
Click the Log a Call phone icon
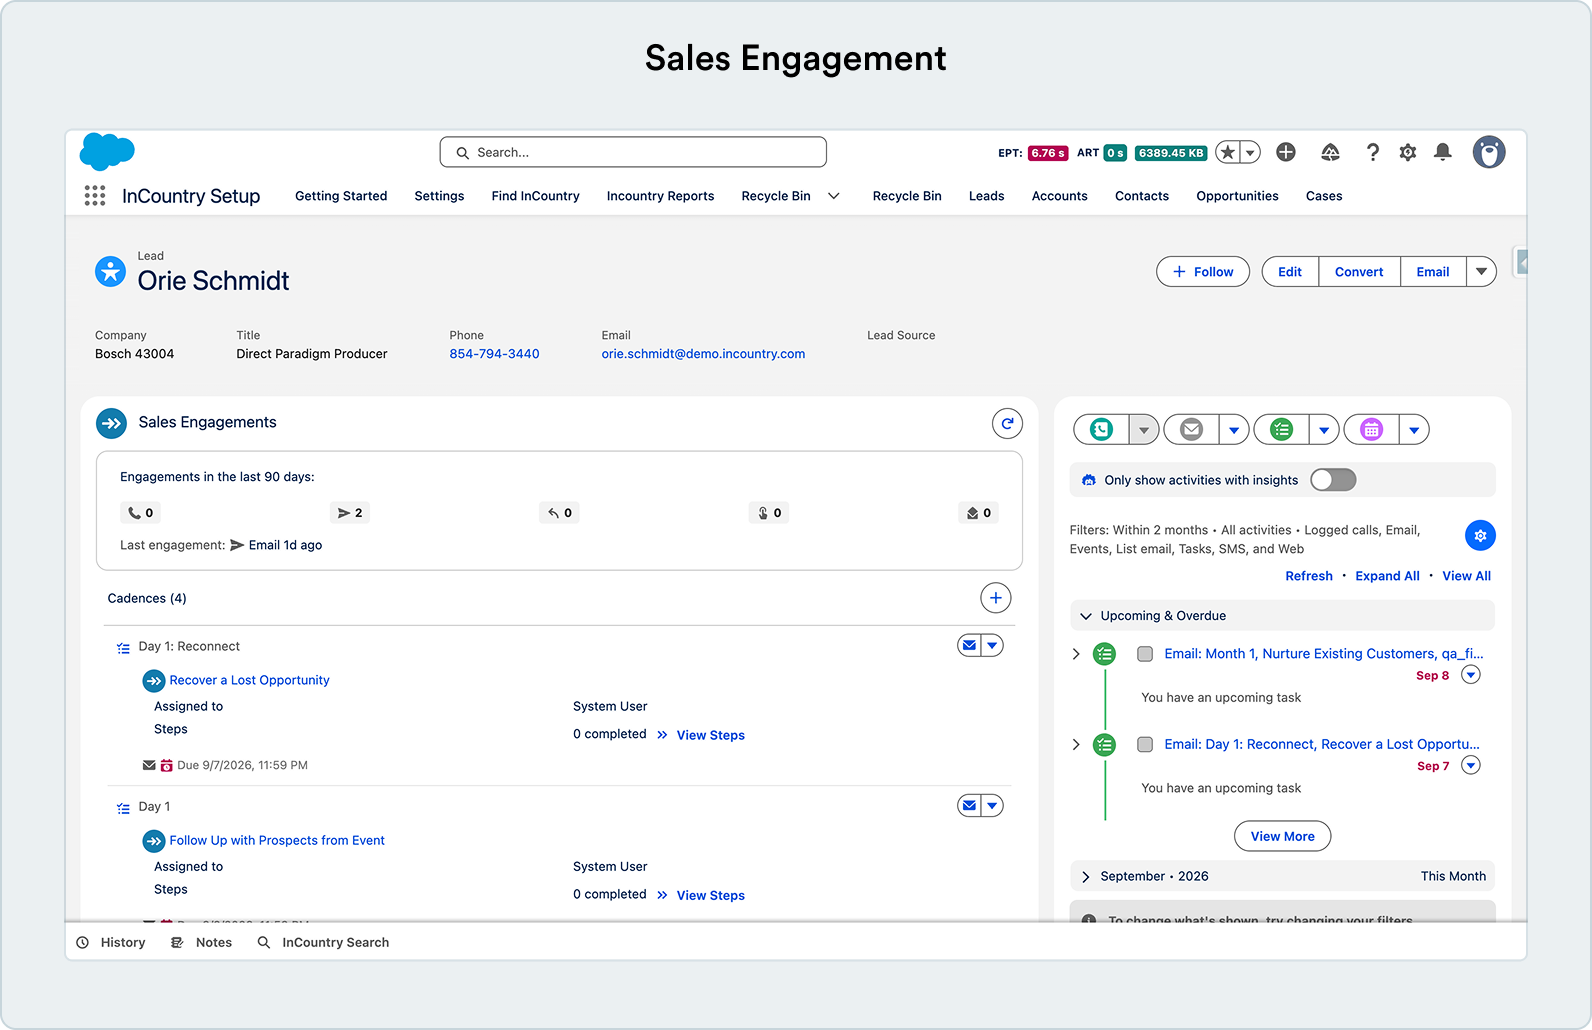point(1101,430)
